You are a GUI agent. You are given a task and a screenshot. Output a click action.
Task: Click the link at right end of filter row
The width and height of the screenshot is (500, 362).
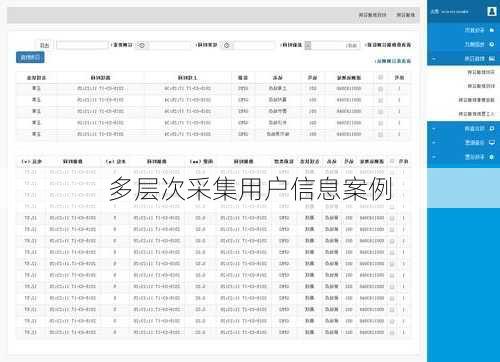[388, 45]
